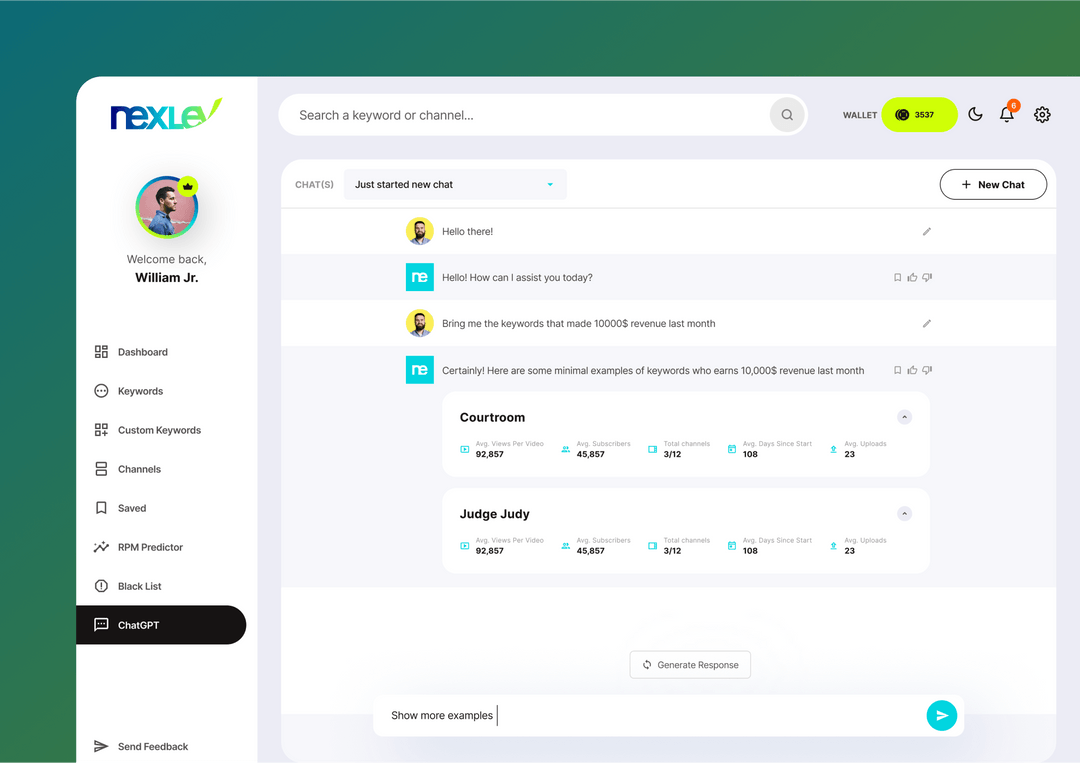This screenshot has width=1080, height=763.
Task: Bookmark the Certainly response message
Action: (897, 369)
